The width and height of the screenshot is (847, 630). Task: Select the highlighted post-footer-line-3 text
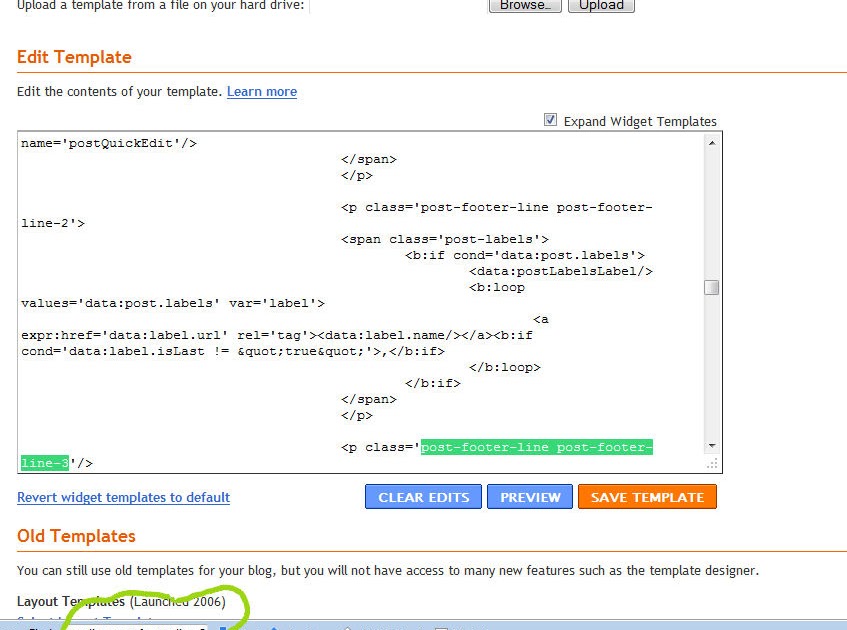coord(536,447)
